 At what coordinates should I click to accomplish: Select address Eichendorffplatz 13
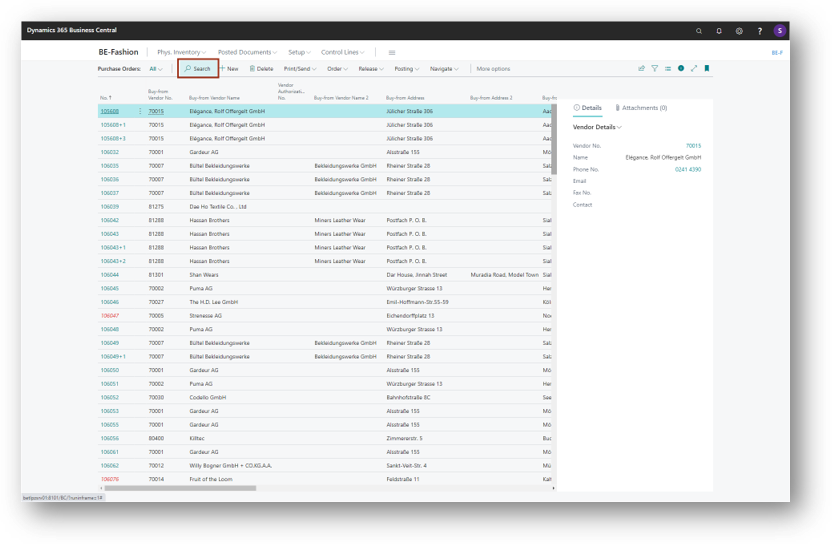point(410,315)
